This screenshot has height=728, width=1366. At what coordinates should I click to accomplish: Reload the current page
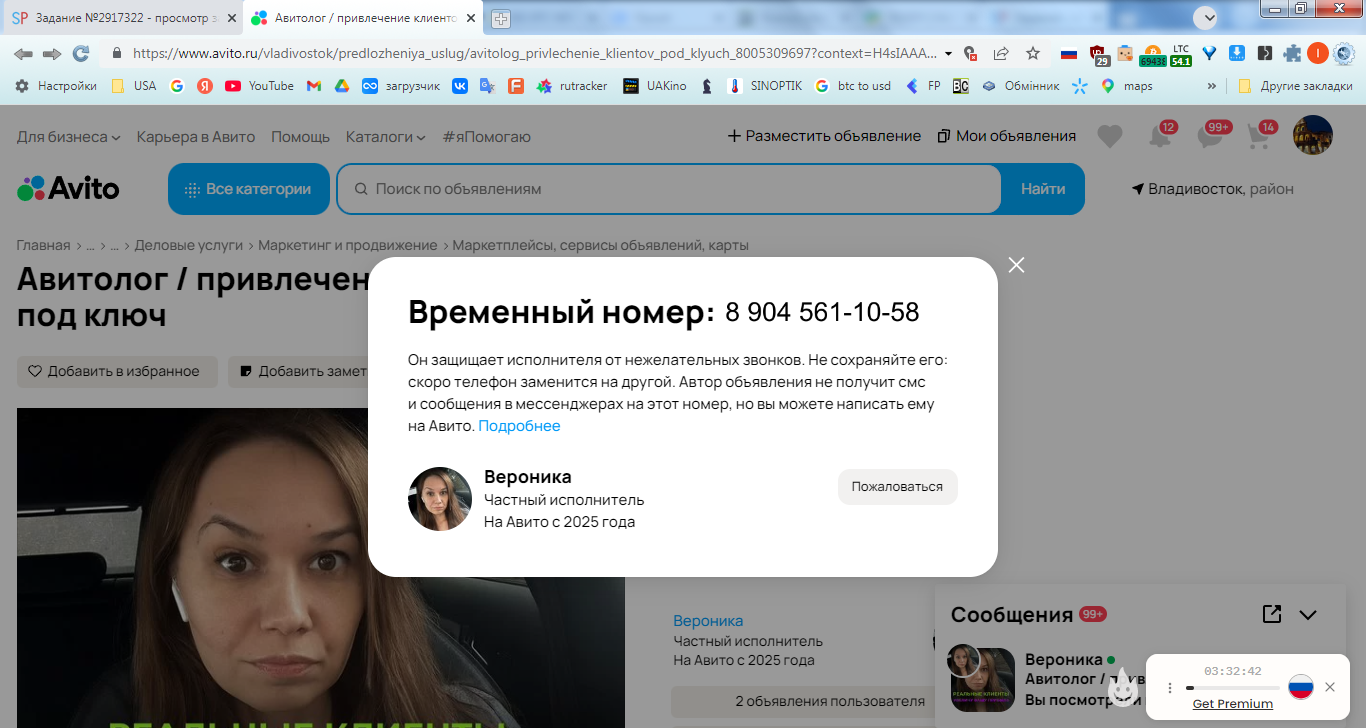[x=81, y=54]
